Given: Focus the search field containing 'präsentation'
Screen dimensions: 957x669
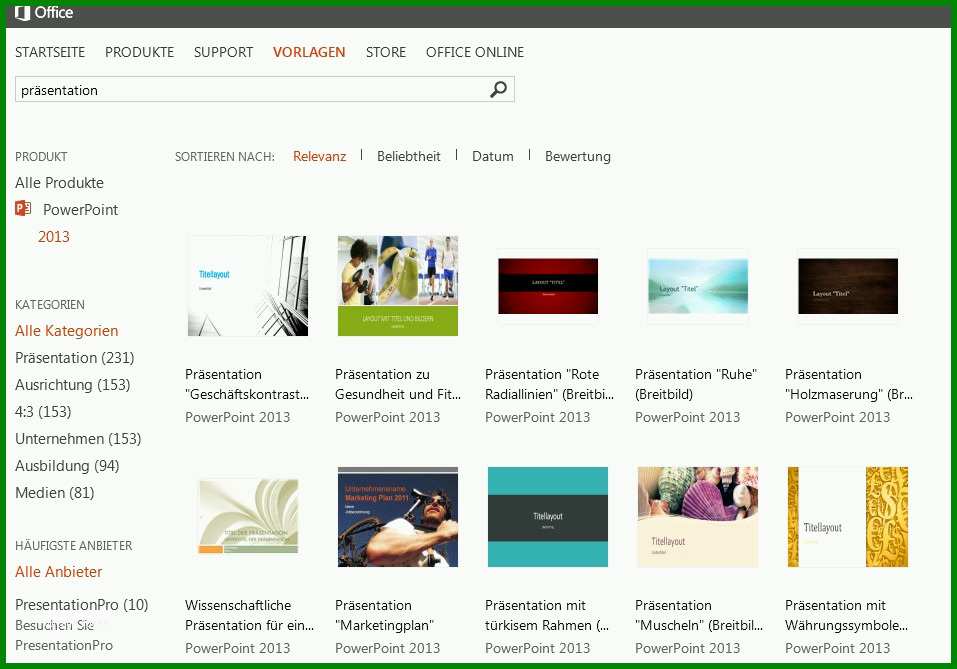Looking at the screenshot, I should pyautogui.click(x=265, y=90).
